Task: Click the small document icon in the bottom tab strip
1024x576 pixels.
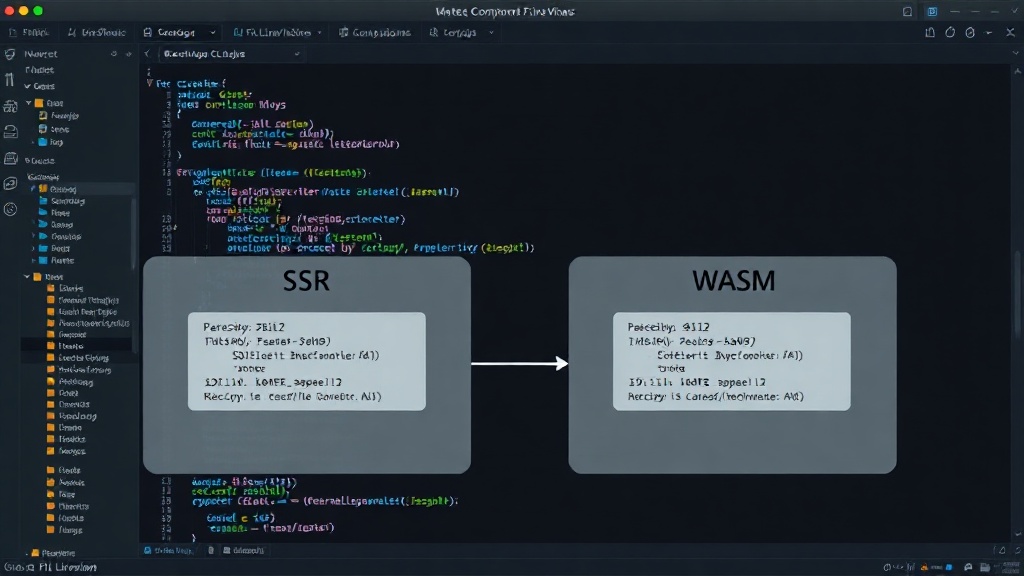Action: pyautogui.click(x=211, y=551)
